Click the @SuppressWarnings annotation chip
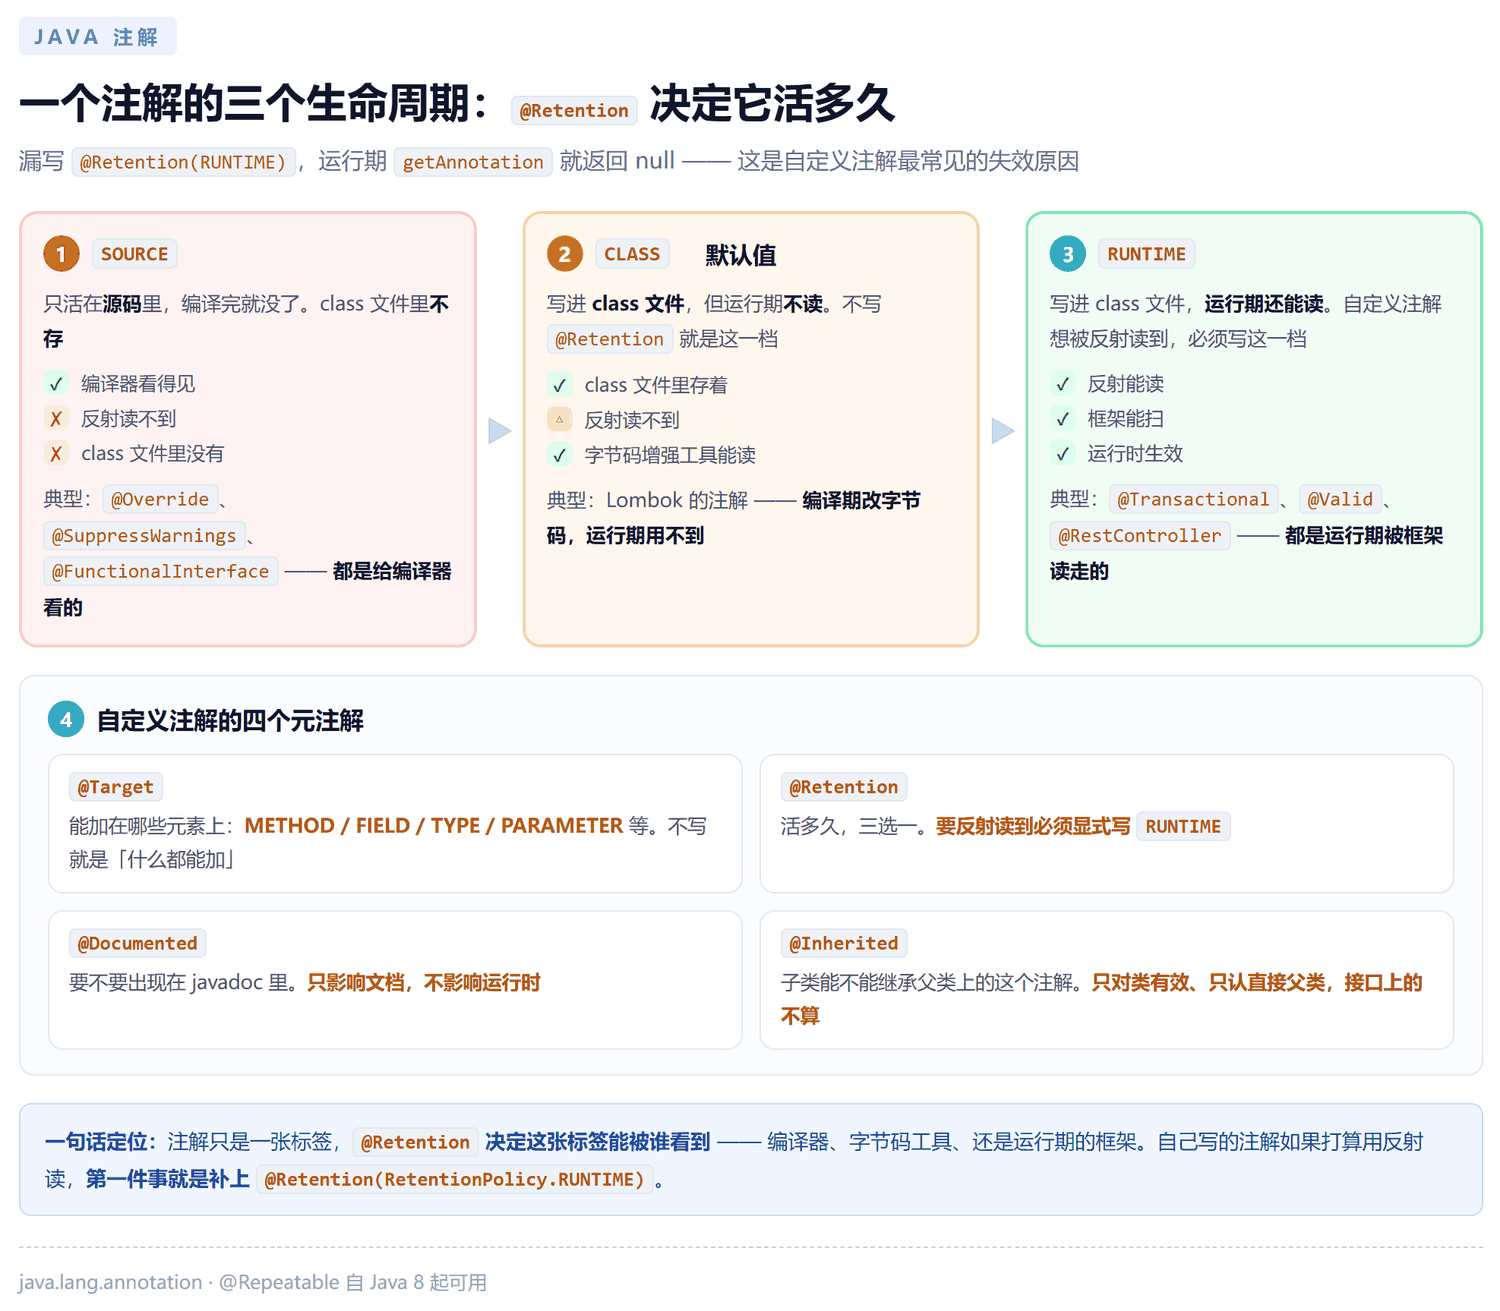The width and height of the screenshot is (1500, 1311). pyautogui.click(x=144, y=536)
